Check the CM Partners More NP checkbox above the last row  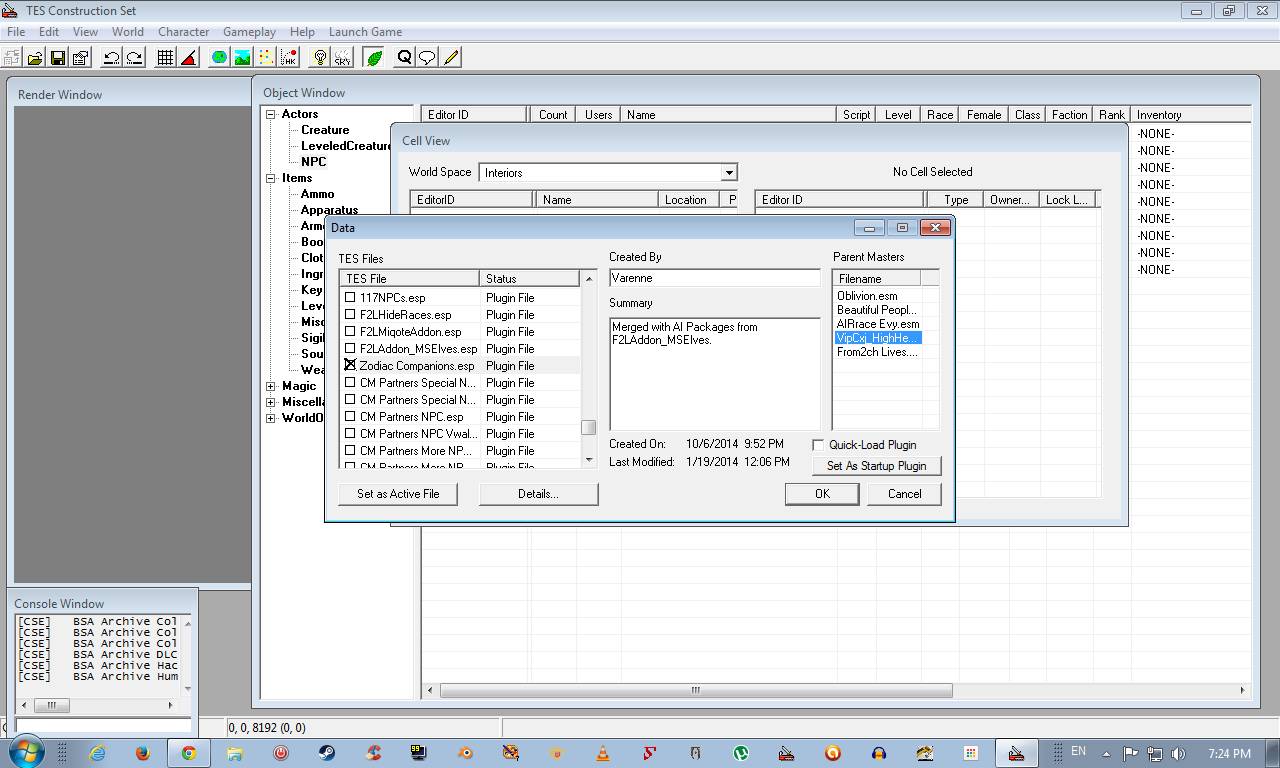350,450
